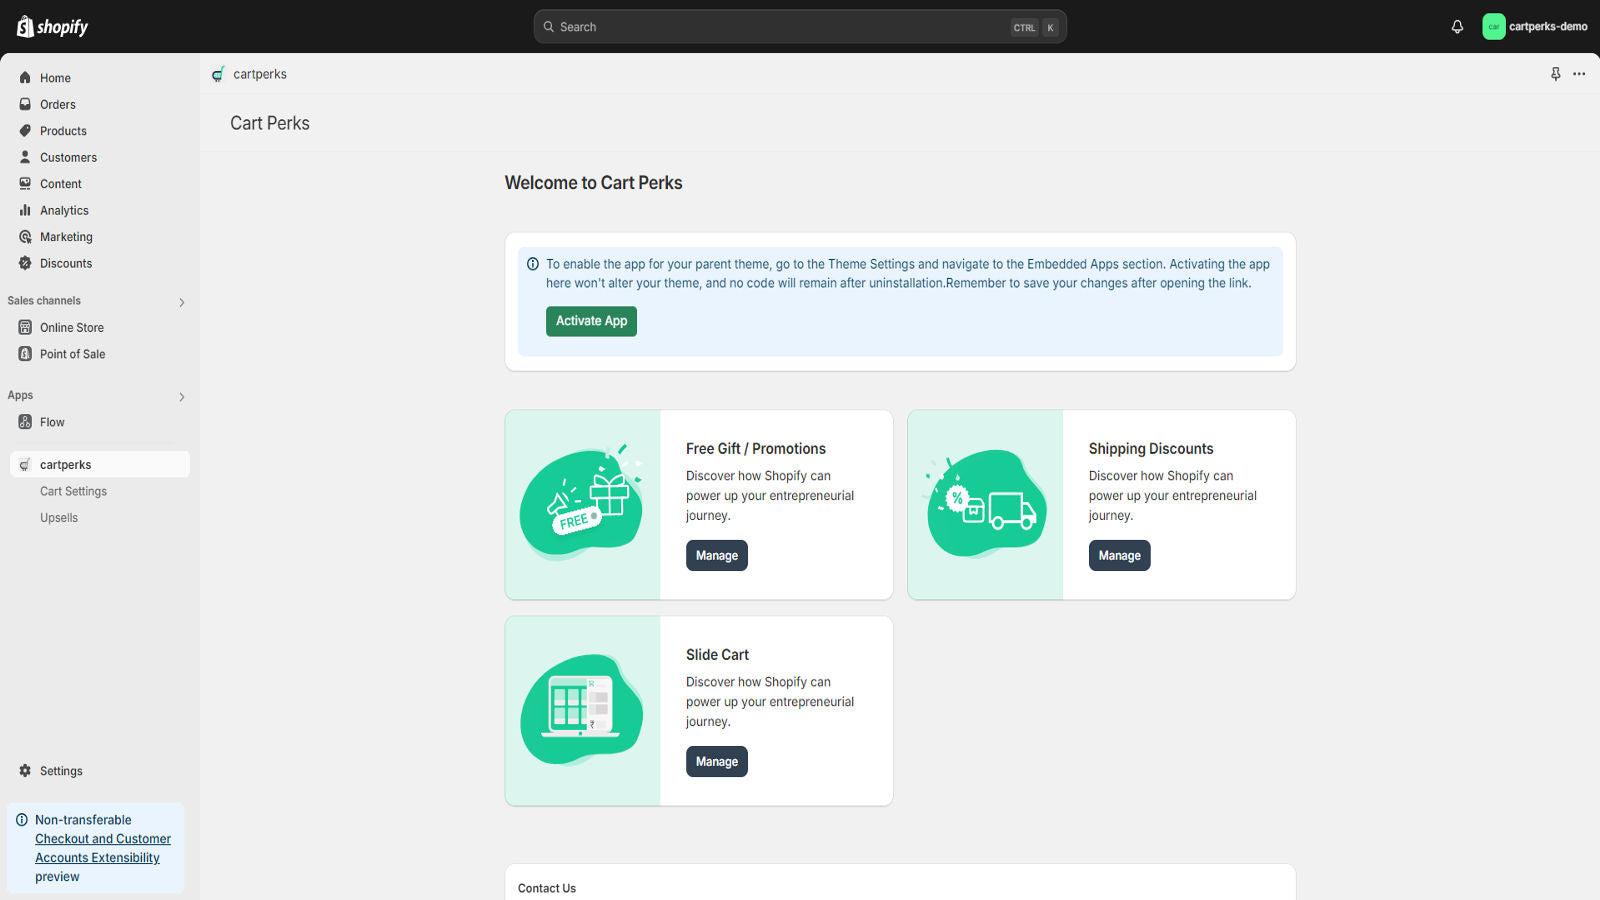This screenshot has width=1600, height=900.
Task: Manage Shipping Discounts
Action: click(x=1119, y=556)
